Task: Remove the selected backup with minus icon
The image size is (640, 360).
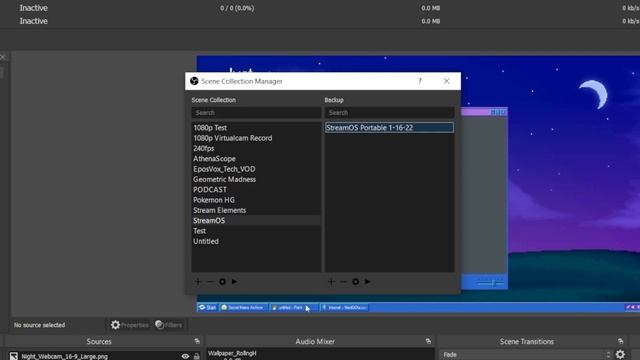Action: click(x=343, y=282)
